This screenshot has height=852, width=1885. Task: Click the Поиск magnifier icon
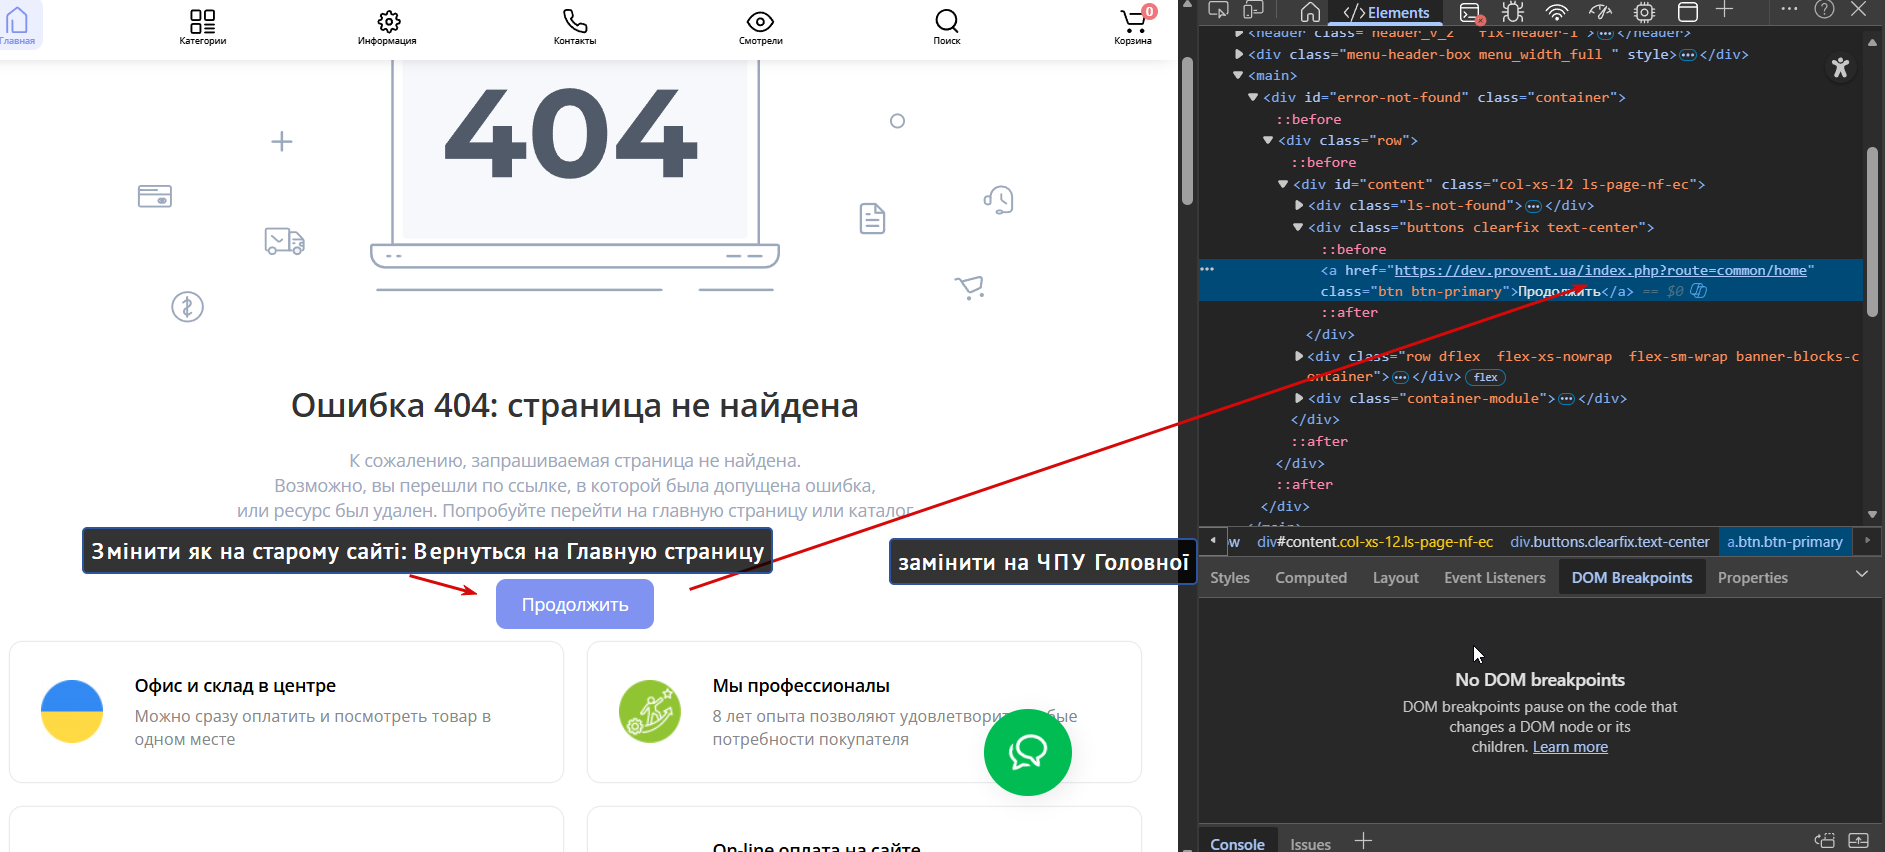click(947, 21)
